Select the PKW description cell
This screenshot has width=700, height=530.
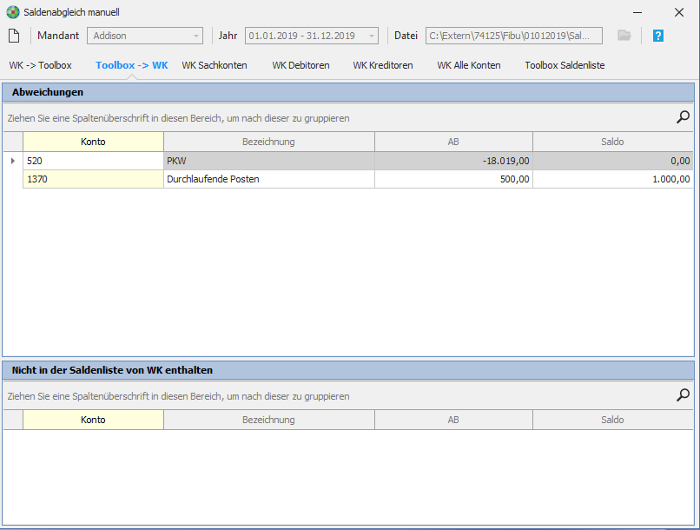269,161
